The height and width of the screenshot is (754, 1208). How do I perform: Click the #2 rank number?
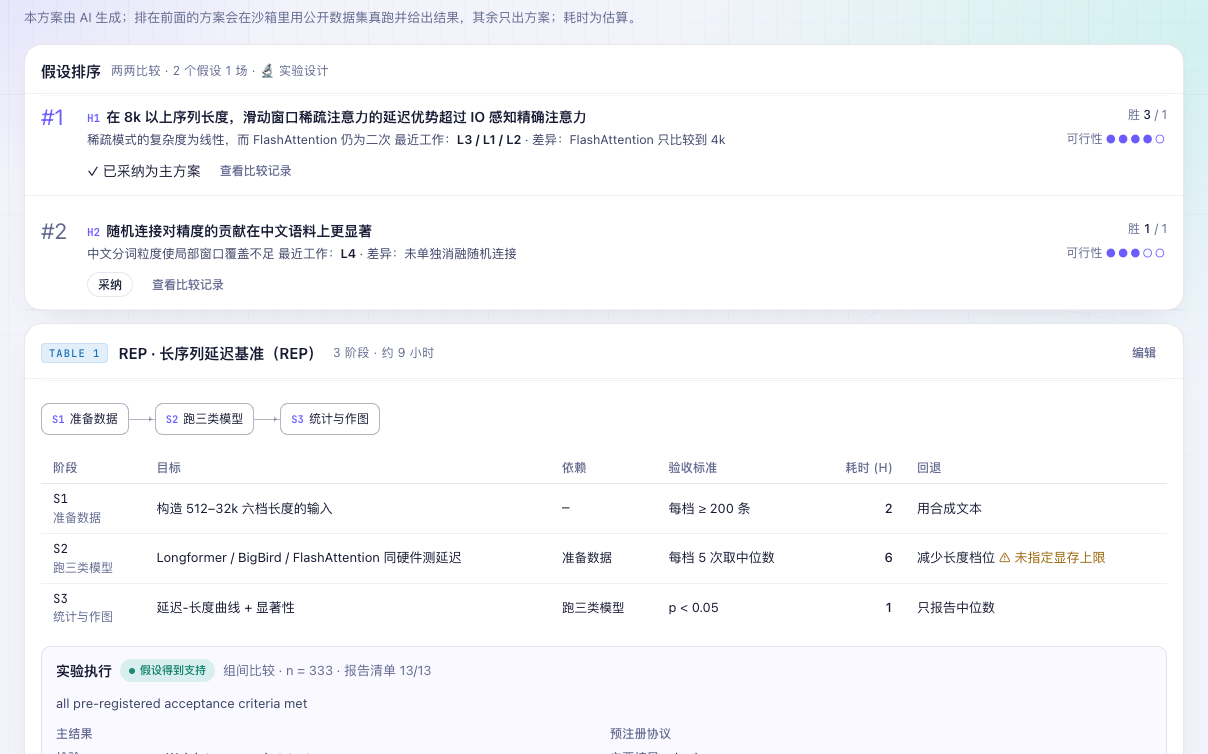(54, 232)
